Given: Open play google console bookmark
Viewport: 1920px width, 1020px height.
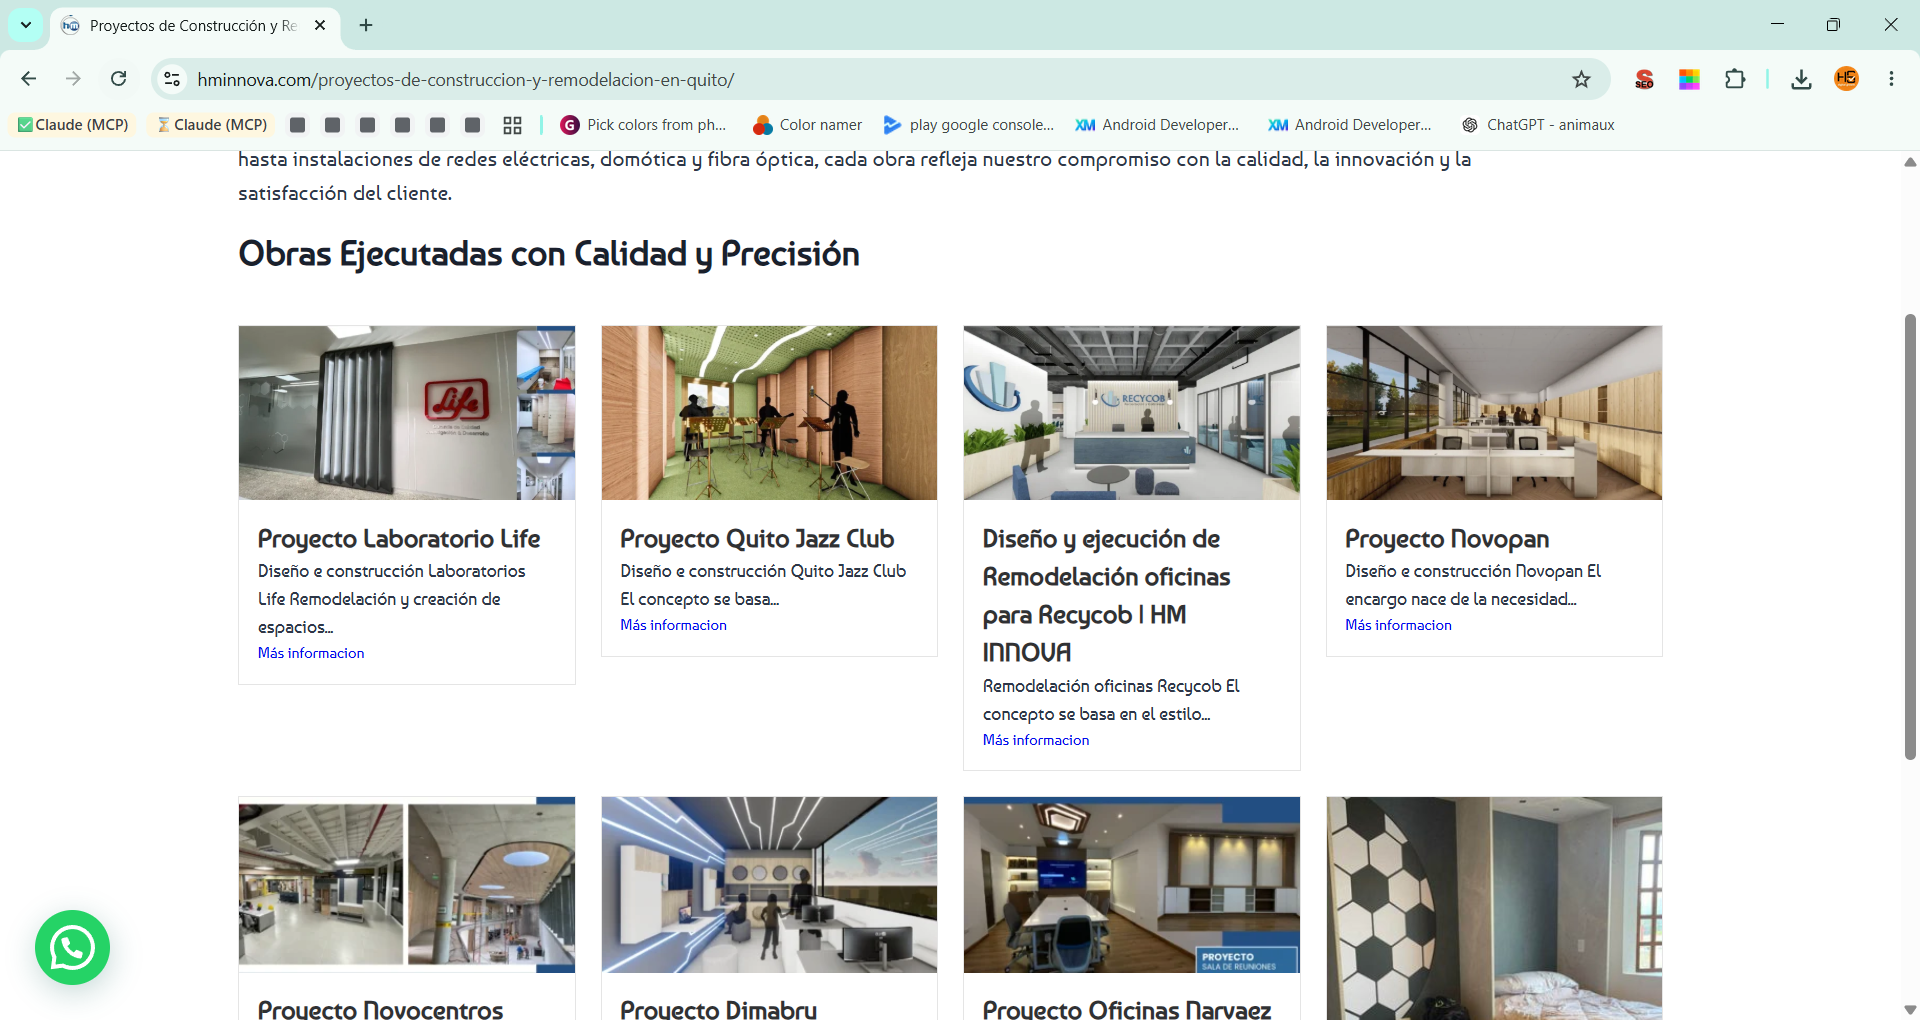Looking at the screenshot, I should pos(968,125).
